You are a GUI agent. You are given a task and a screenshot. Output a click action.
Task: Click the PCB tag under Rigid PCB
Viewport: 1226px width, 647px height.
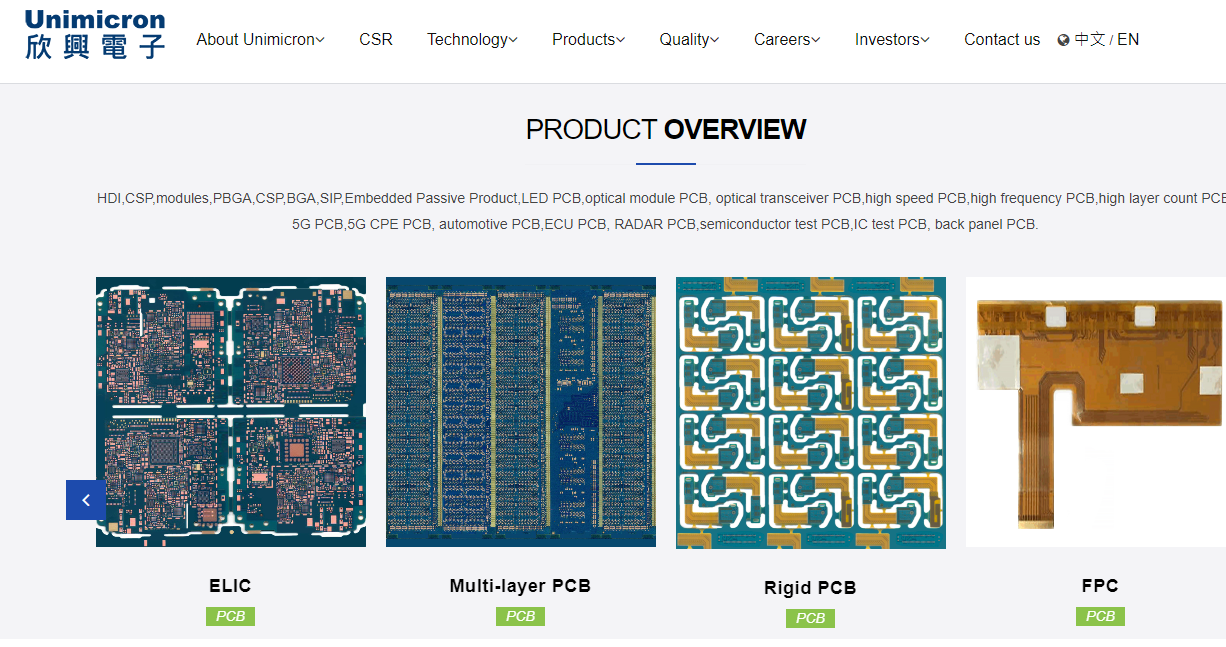811,618
